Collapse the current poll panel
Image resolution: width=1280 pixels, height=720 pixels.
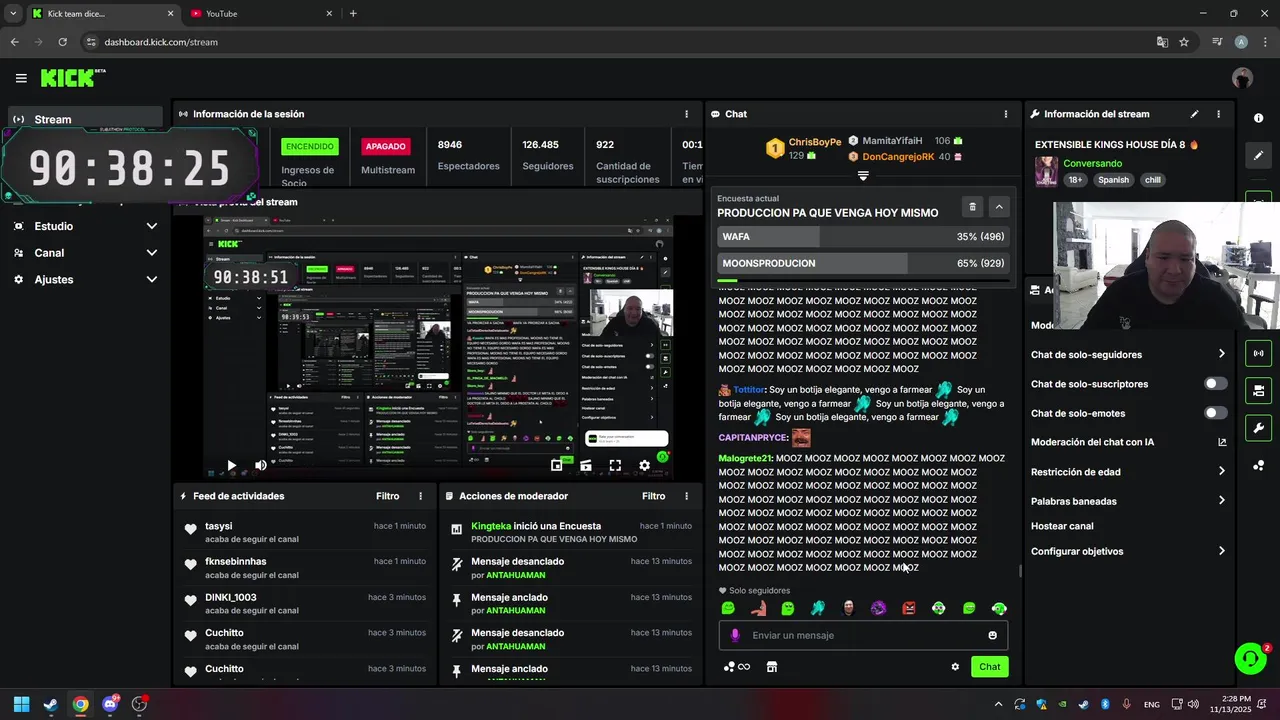point(998,207)
